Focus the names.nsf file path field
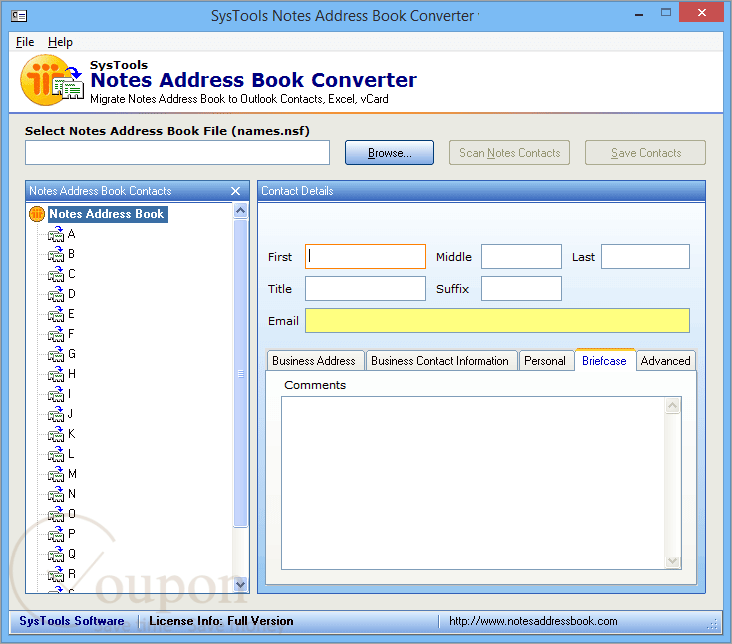The height and width of the screenshot is (644, 732). 177,153
